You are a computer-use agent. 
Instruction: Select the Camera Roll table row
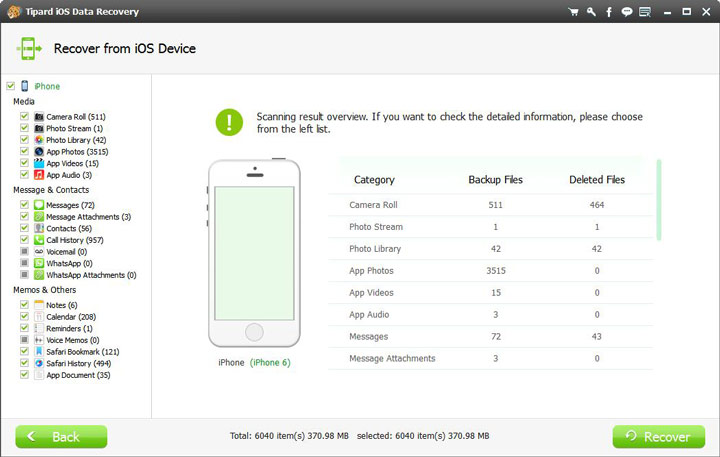490,205
